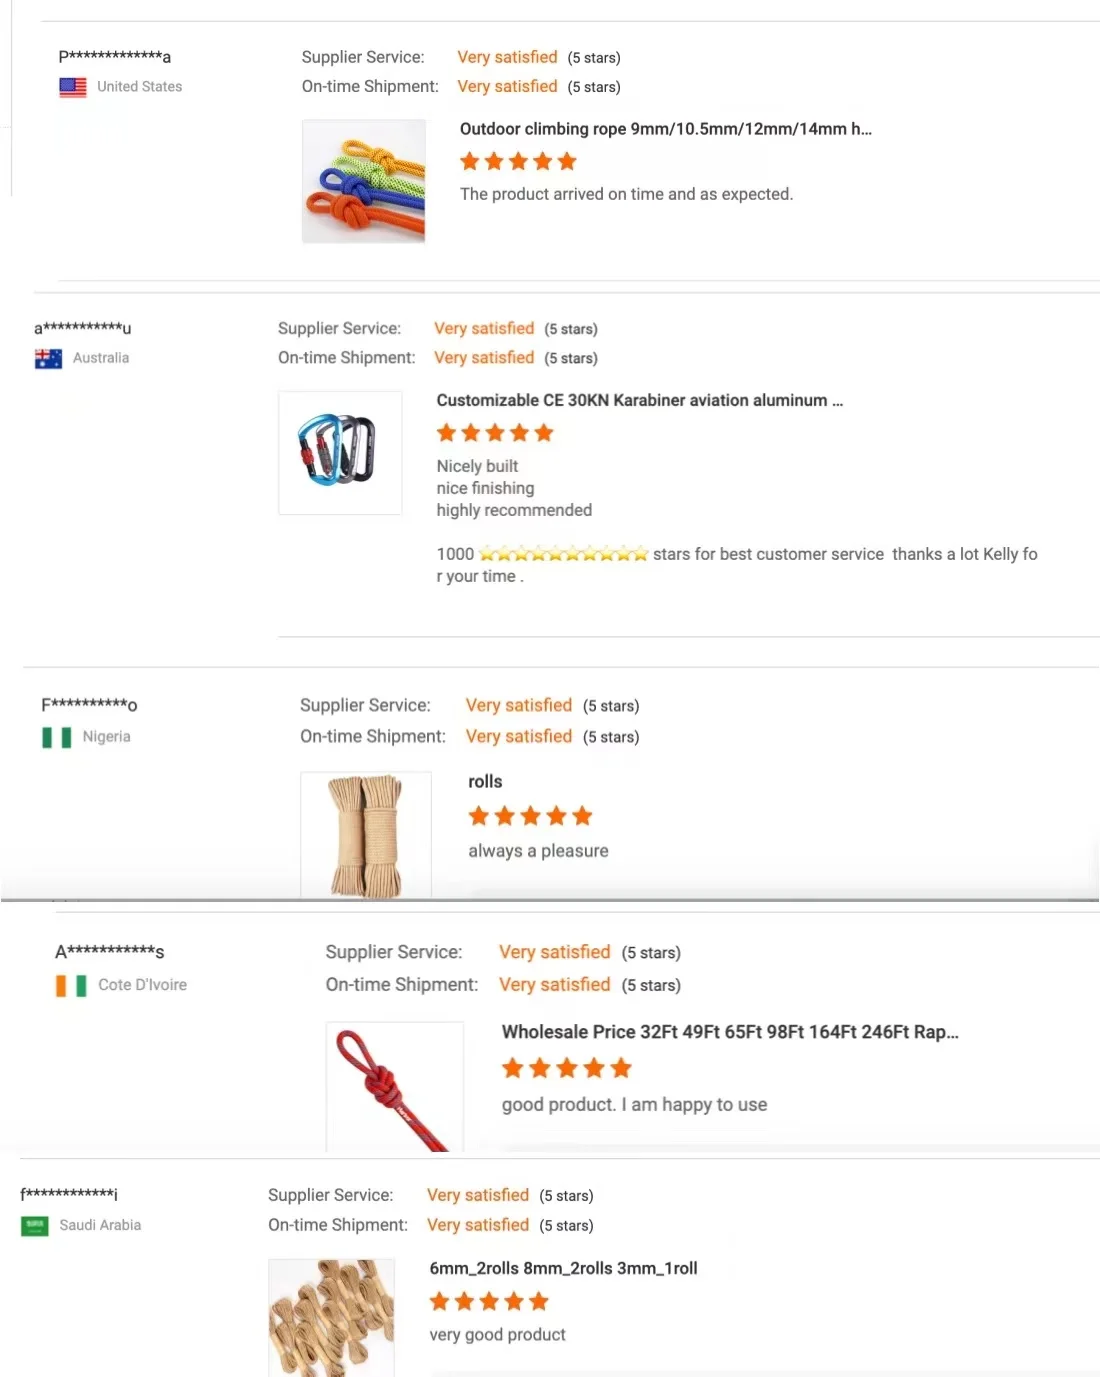Open "6mm_2rolls 8mm_2rolls 3mm_1roll" product link

[563, 1268]
